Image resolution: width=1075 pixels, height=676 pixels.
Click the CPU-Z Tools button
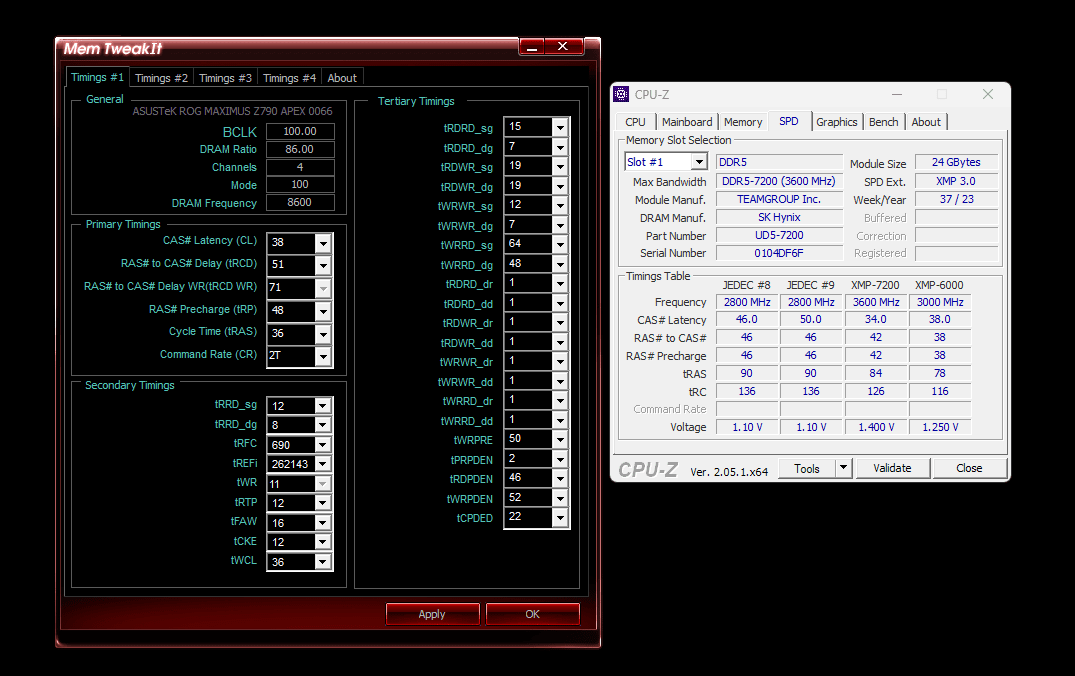pyautogui.click(x=807, y=468)
